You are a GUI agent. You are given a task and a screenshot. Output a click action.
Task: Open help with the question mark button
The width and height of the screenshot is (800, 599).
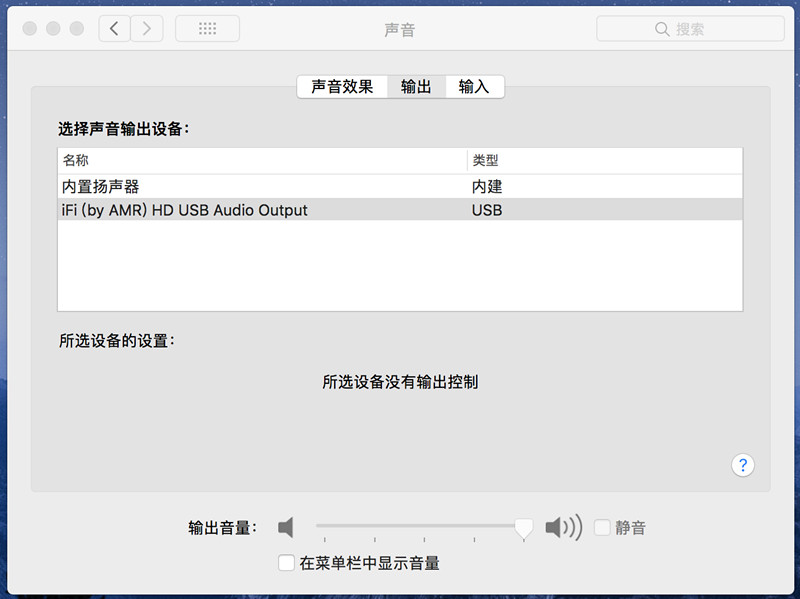point(743,465)
